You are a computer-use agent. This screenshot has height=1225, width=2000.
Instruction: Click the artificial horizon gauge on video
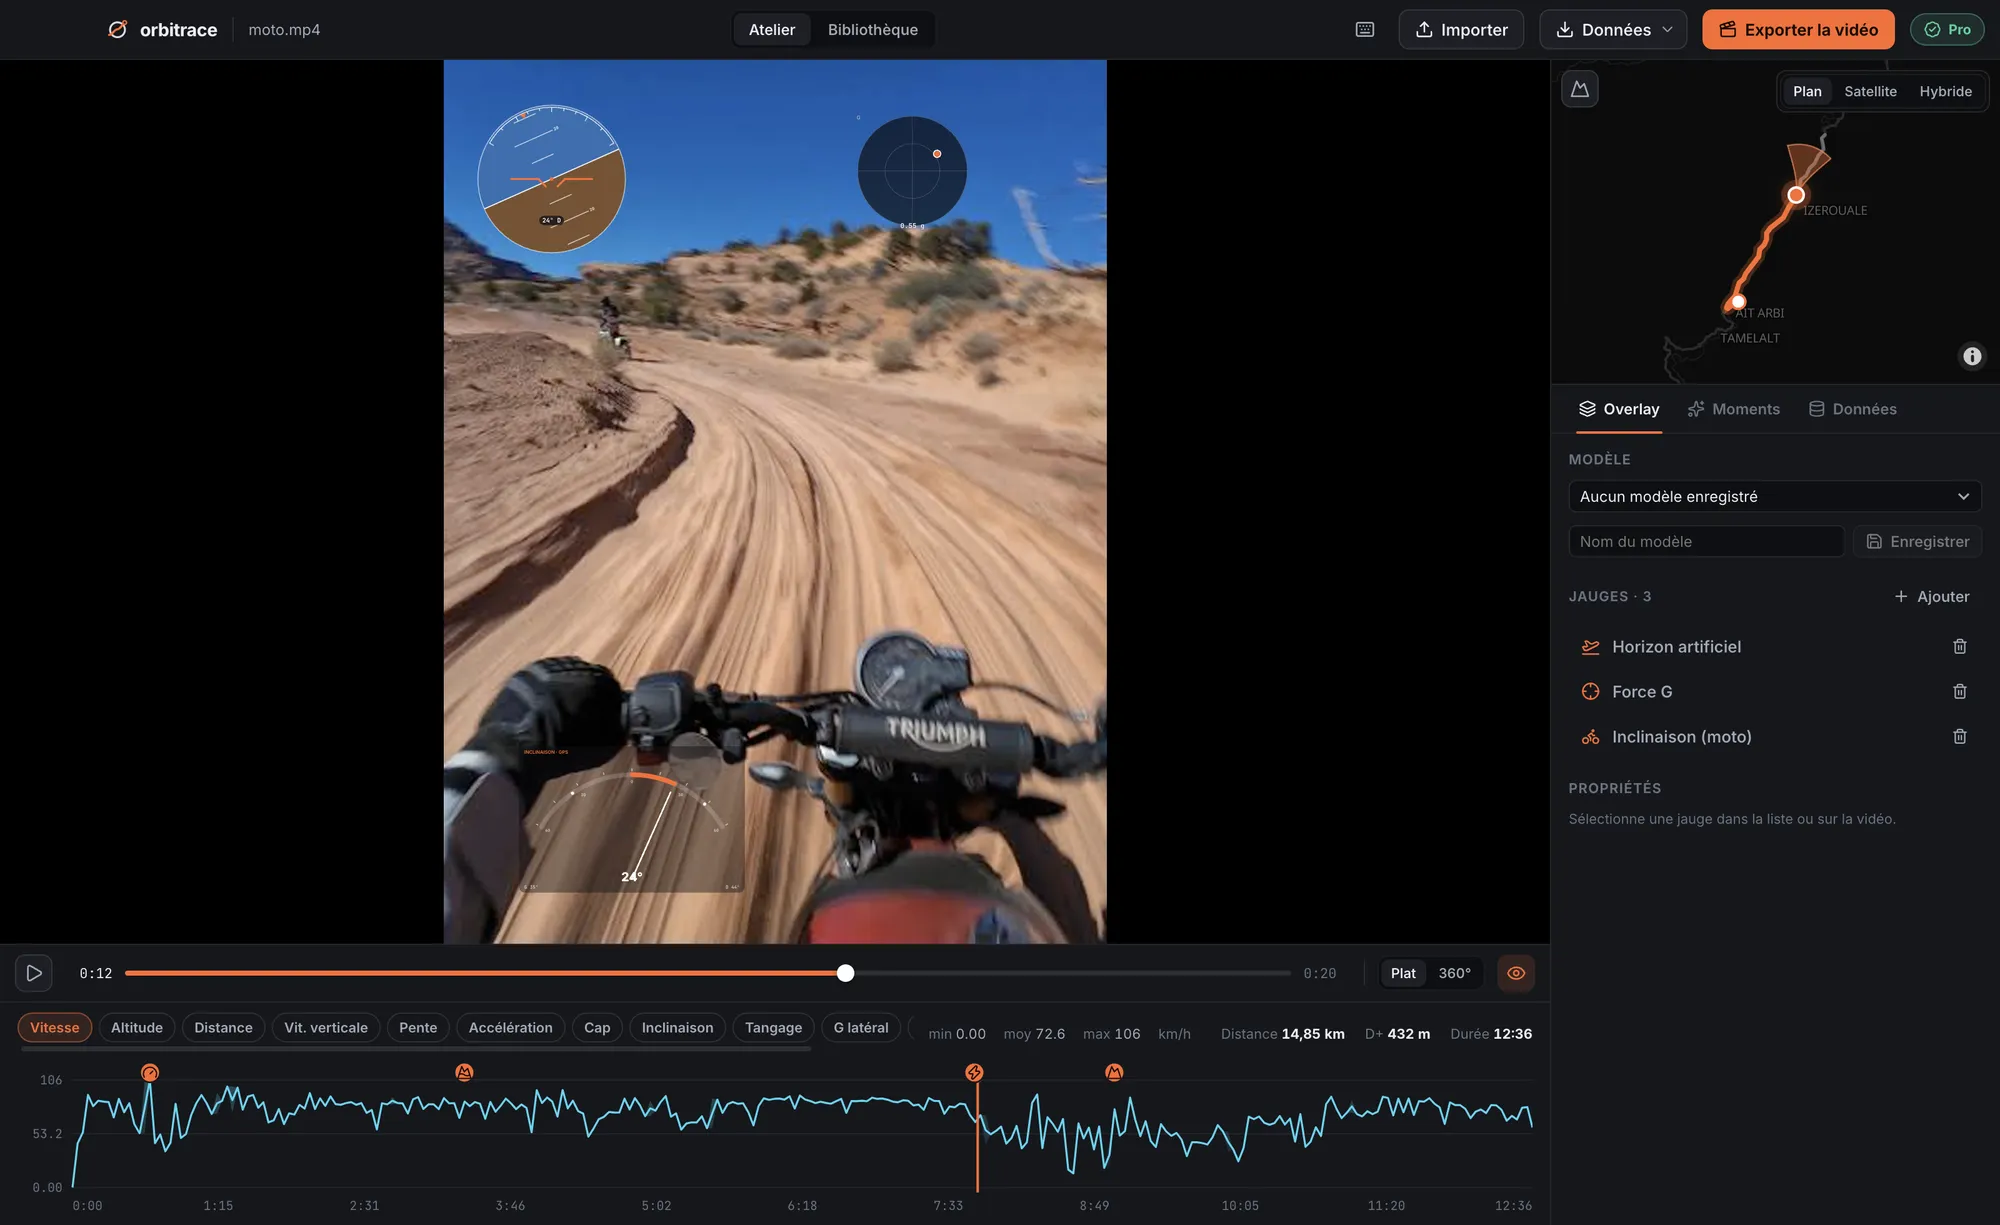coord(551,179)
